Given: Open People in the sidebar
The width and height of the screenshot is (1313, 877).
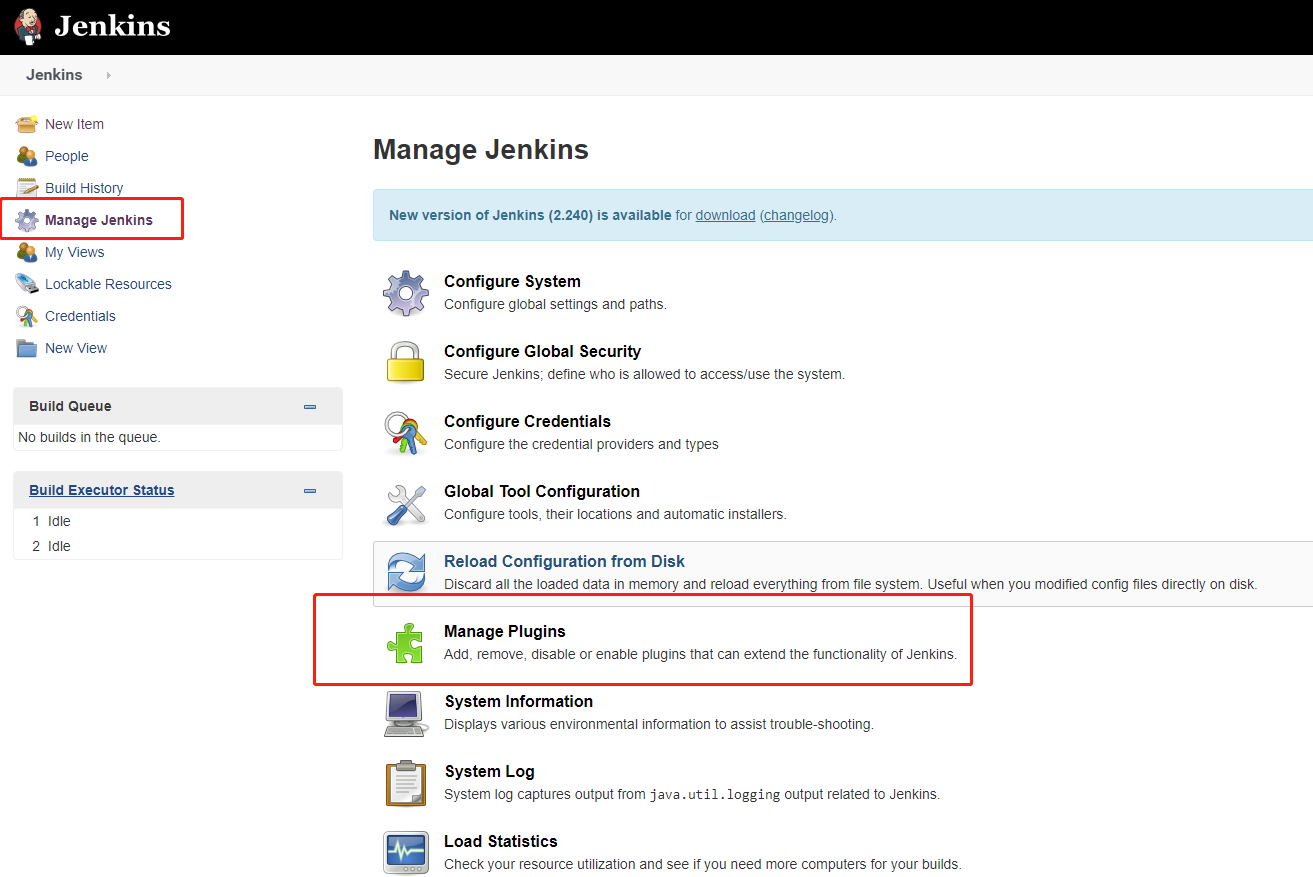Looking at the screenshot, I should pyautogui.click(x=67, y=156).
